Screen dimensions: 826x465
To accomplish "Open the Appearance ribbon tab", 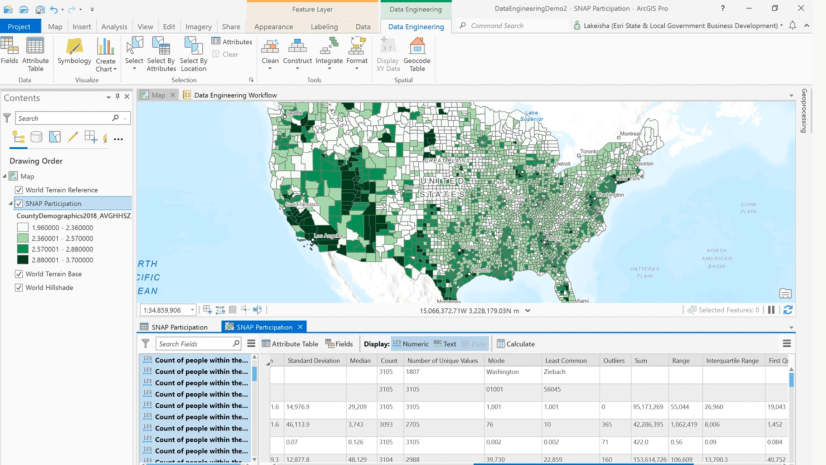I will point(273,26).
